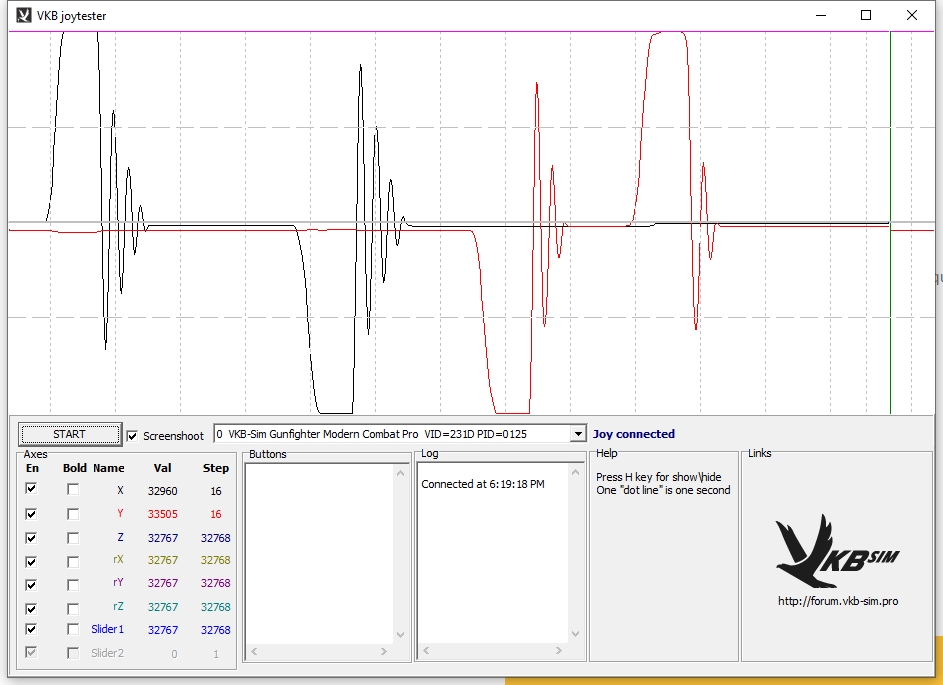The width and height of the screenshot is (943, 685).
Task: Click the green vertical cursor line in graph
Action: [890, 300]
